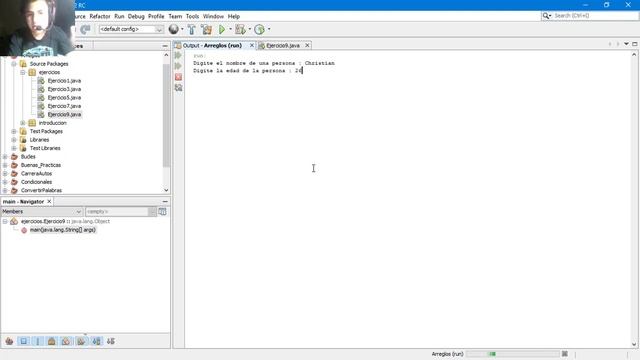Image resolution: width=640 pixels, height=360 pixels.
Task: Toggle Show Static Members filter in the Navigator
Action: 38,341
